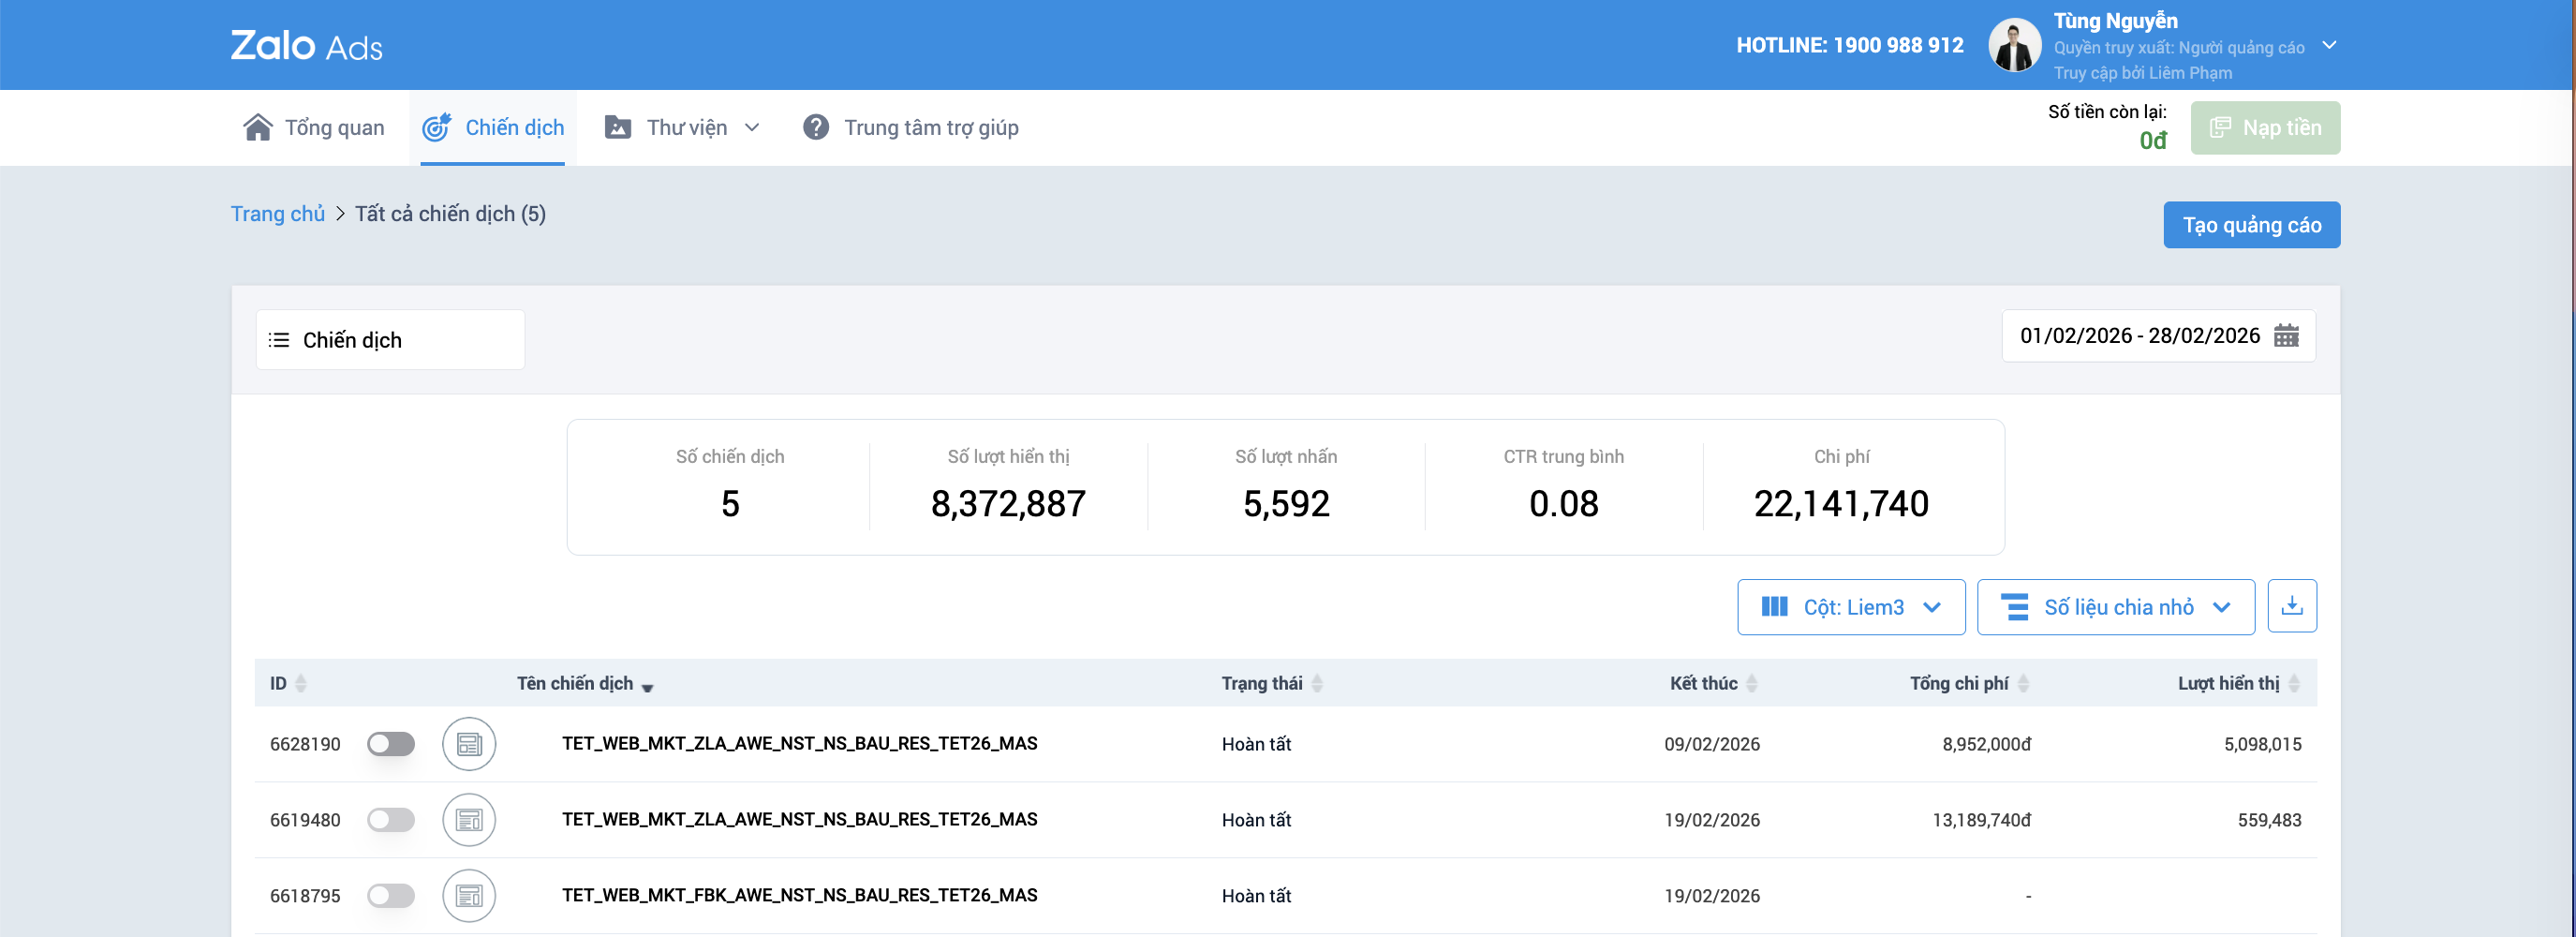
Task: Follow the Trang chủ breadcrumb link
Action: pyautogui.click(x=278, y=214)
